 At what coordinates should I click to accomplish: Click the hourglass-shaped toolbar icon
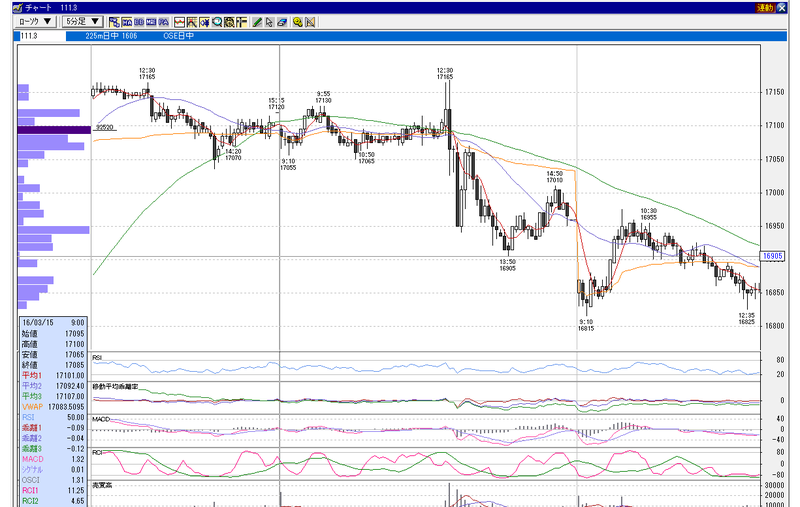point(310,22)
